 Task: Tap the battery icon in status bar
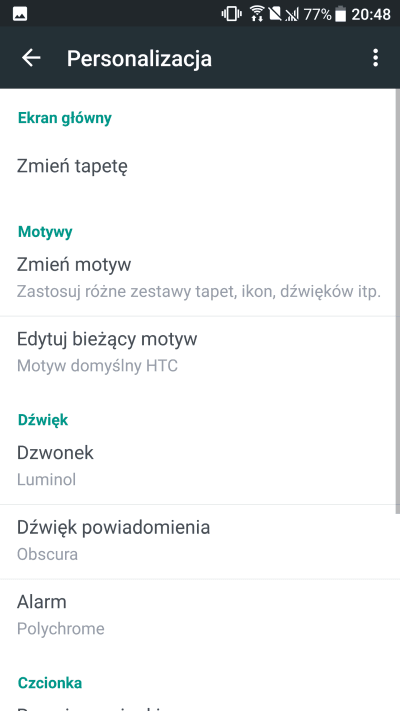[341, 14]
